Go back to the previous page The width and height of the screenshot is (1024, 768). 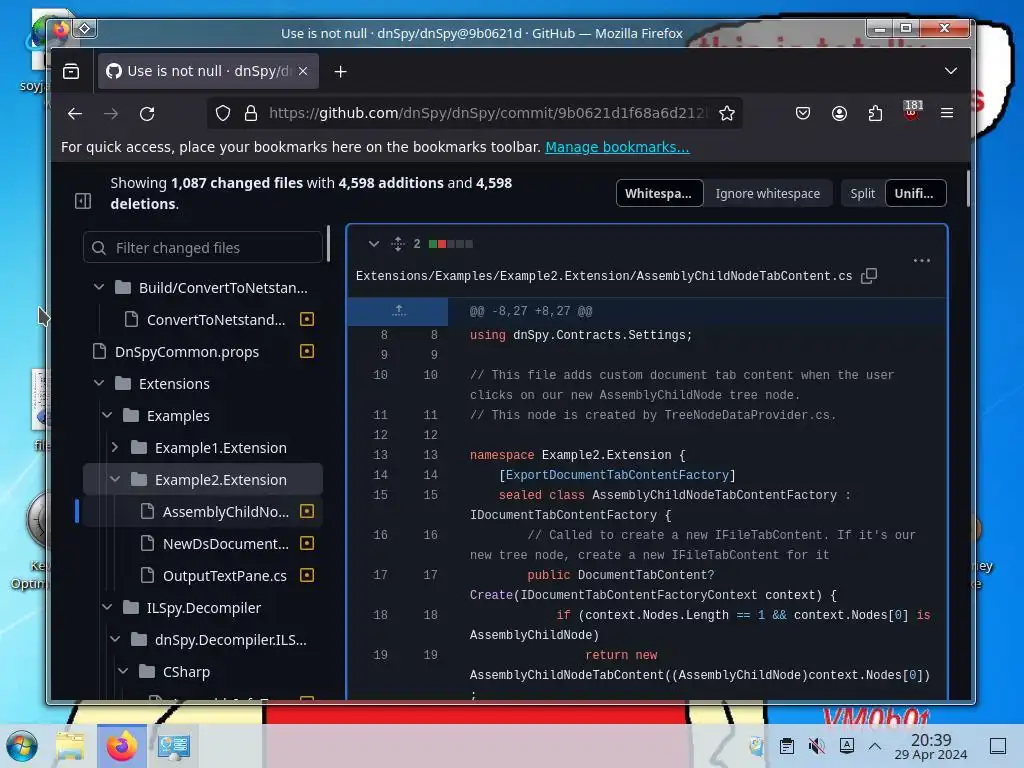pyautogui.click(x=75, y=114)
